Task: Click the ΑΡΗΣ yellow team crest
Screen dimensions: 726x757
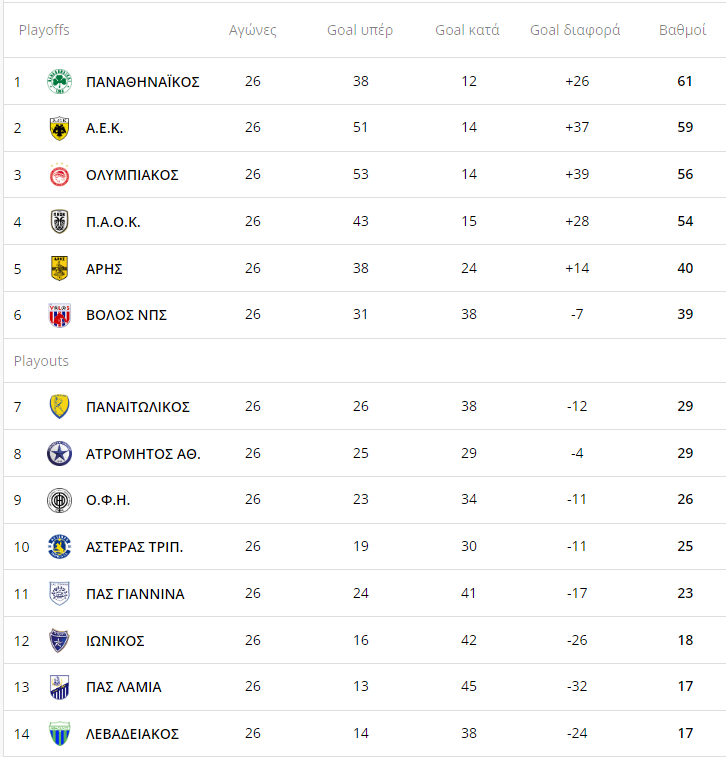Action: click(59, 268)
